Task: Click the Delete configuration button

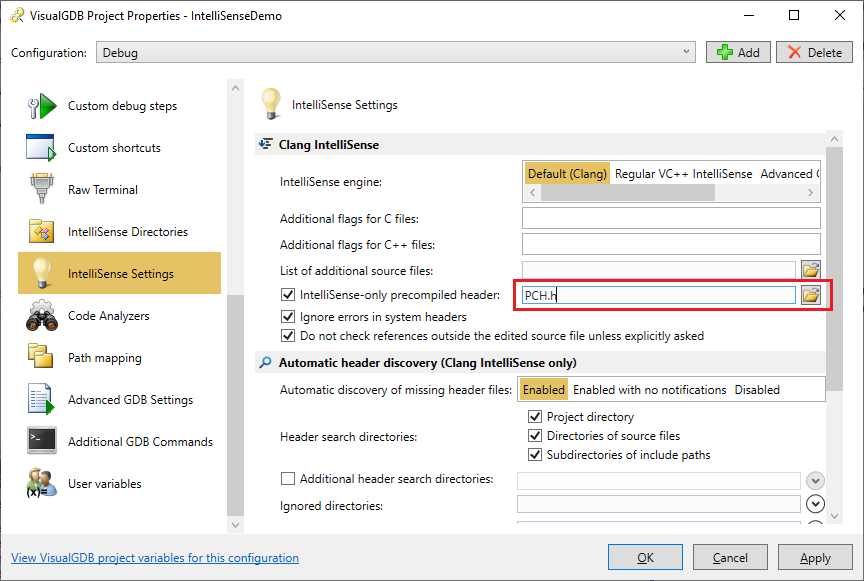Action: point(814,52)
